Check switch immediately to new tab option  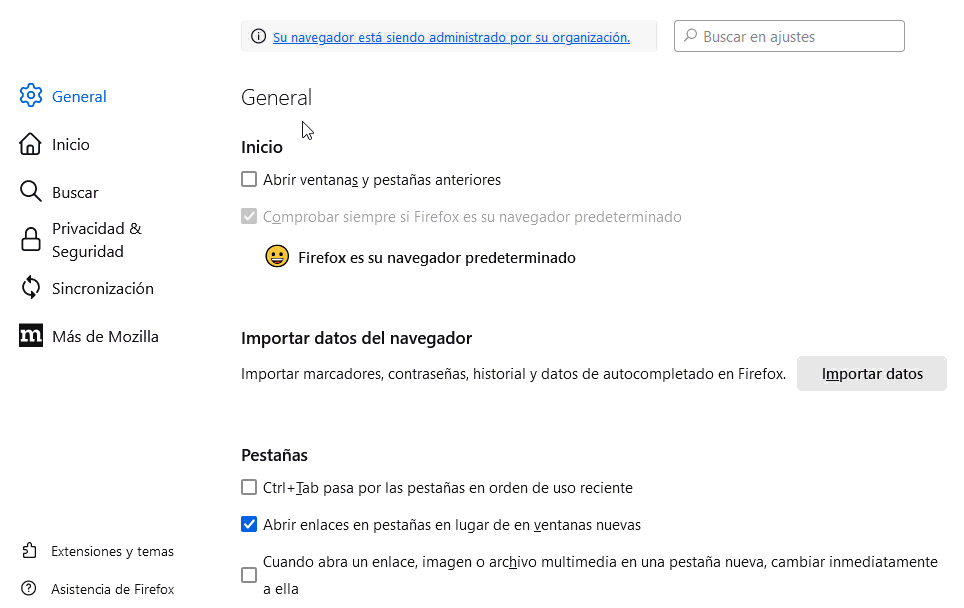click(249, 575)
